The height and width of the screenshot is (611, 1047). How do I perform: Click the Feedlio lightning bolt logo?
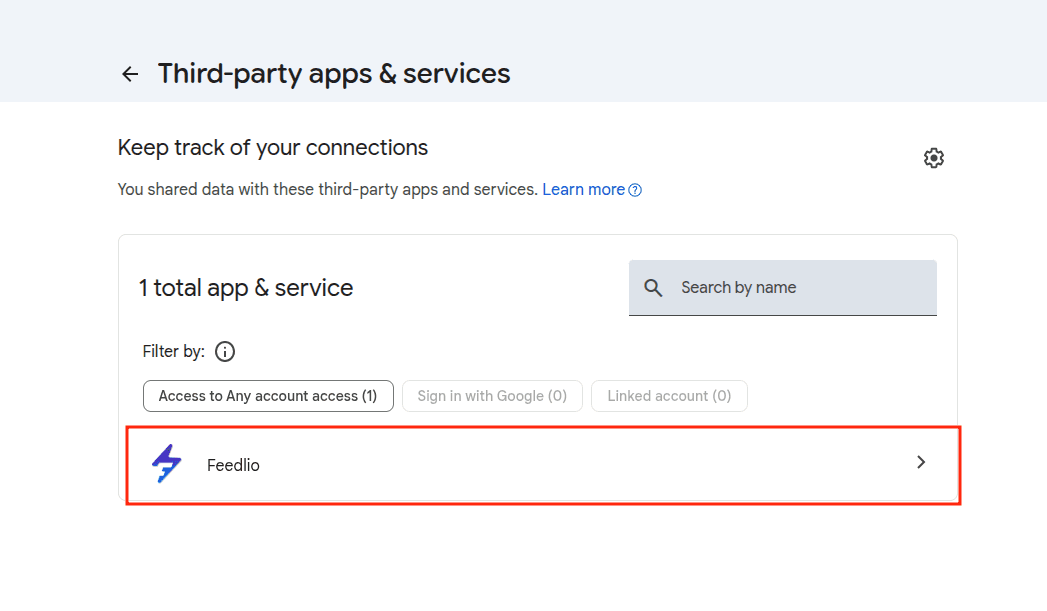click(x=167, y=464)
